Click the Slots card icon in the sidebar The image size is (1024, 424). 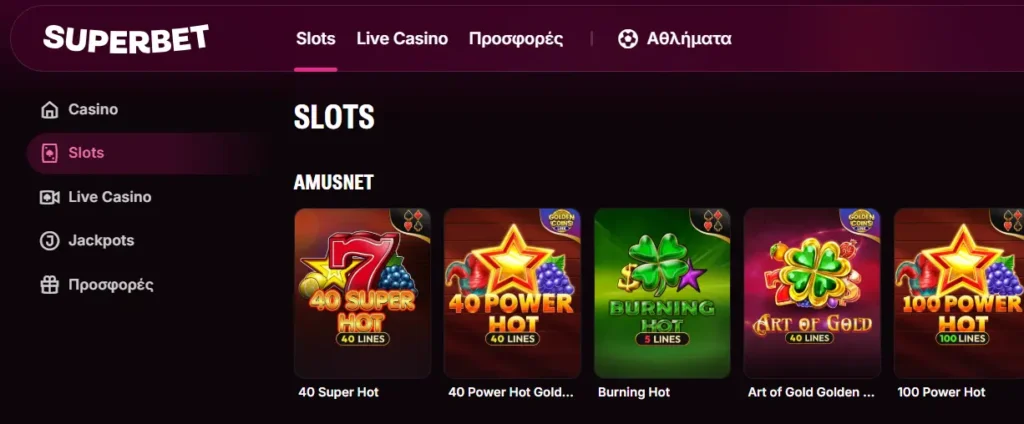pos(50,153)
